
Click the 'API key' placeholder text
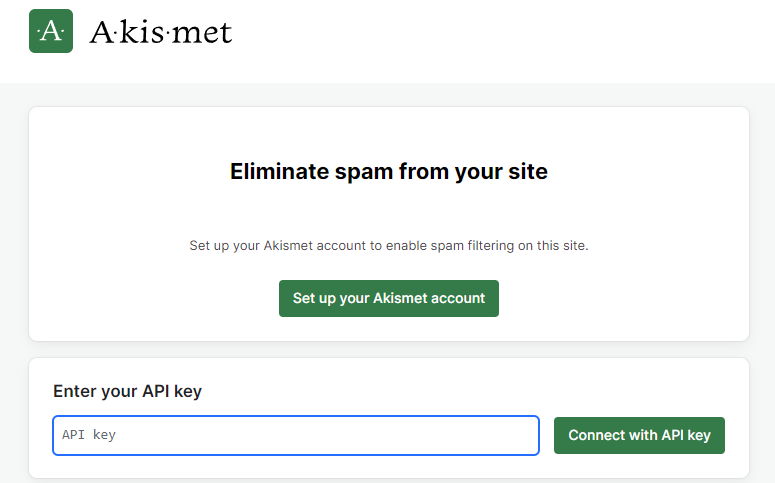(x=89, y=435)
